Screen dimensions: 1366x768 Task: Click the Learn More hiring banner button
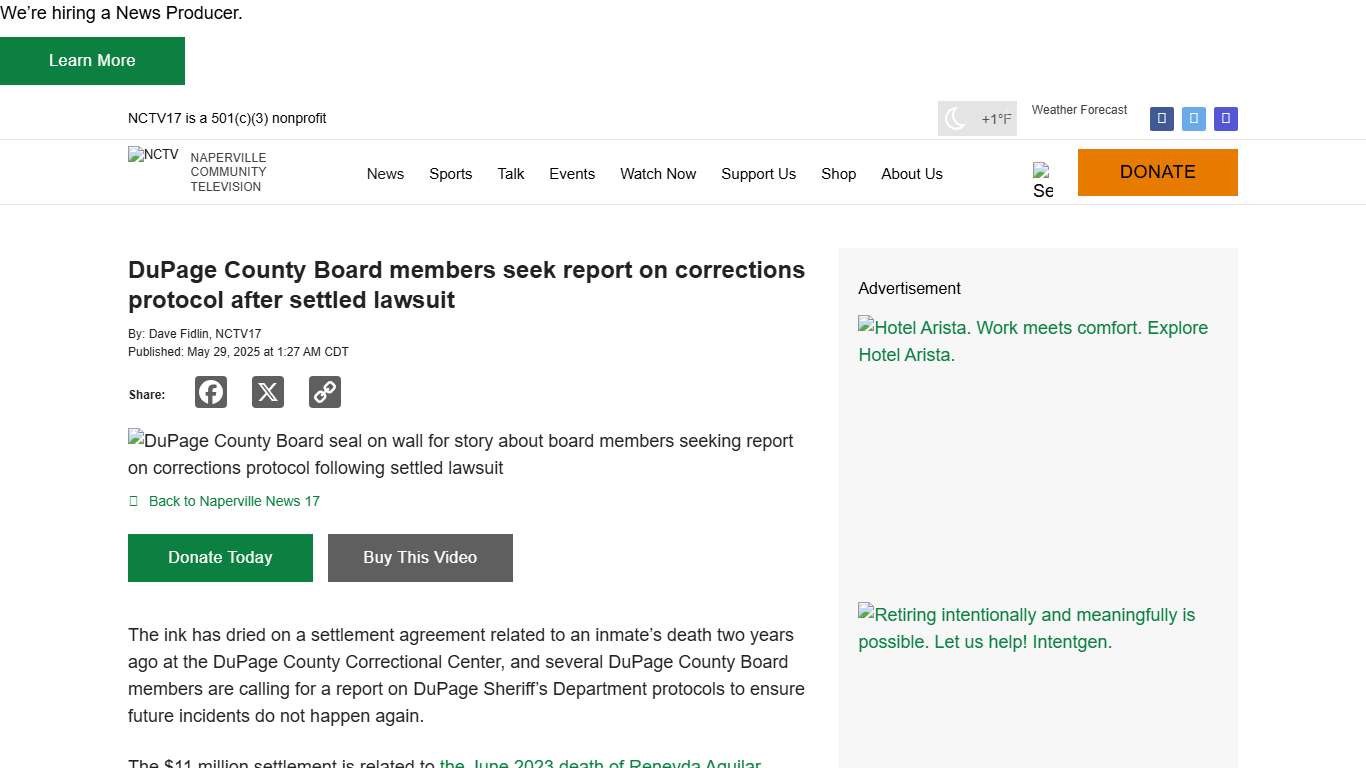pos(92,60)
